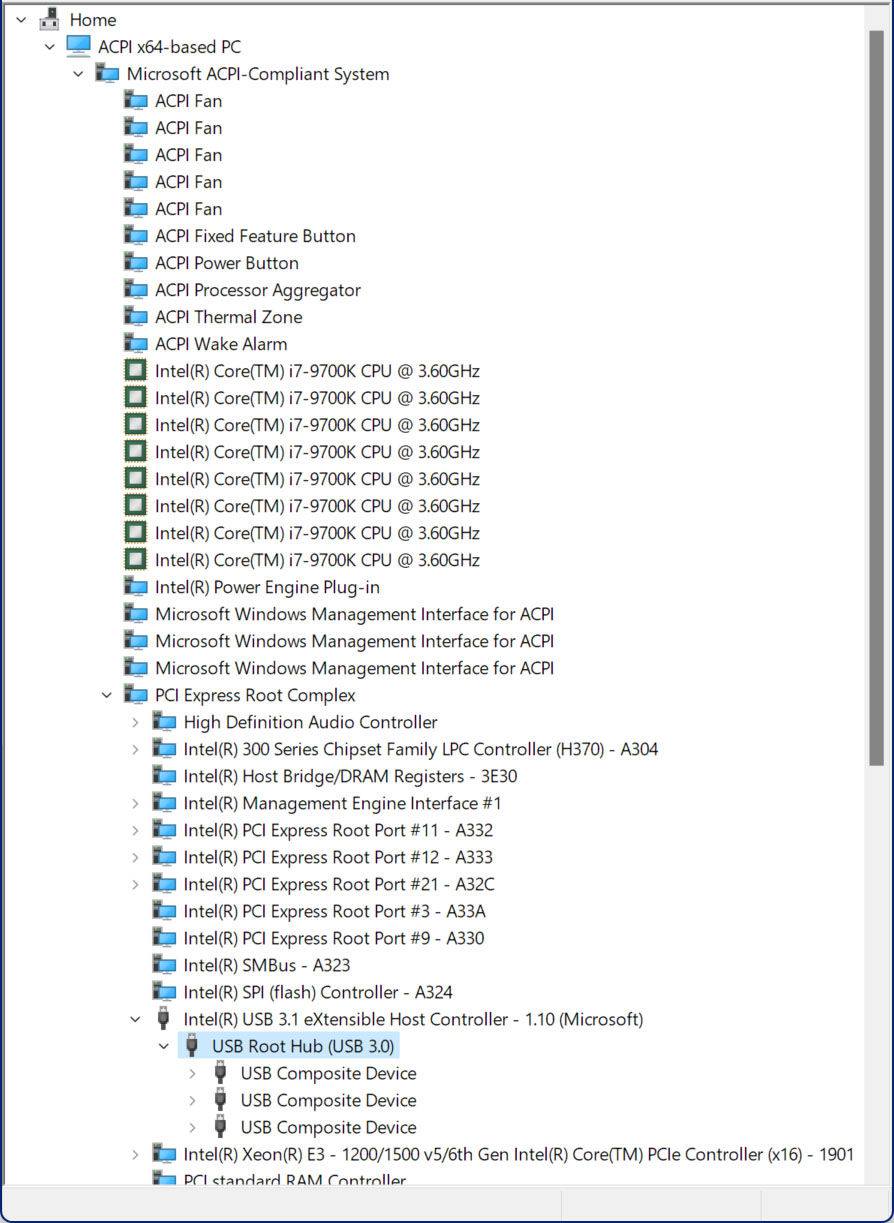Collapse the Microsoft ACPI-Compliant System node
This screenshot has height=1223, width=894.
click(78, 74)
